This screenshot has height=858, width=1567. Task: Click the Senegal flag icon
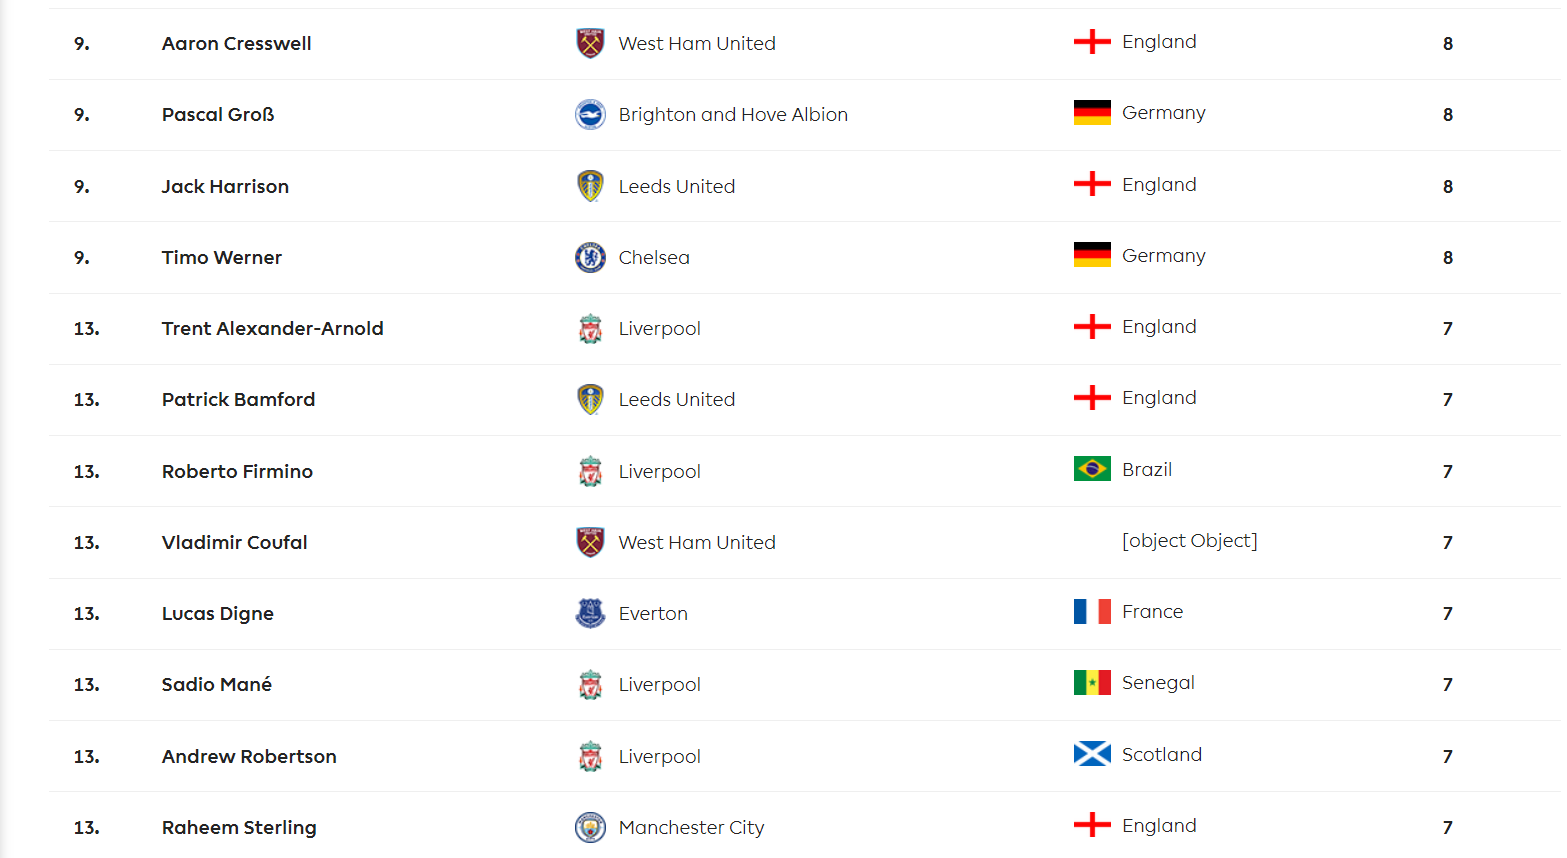[1092, 682]
